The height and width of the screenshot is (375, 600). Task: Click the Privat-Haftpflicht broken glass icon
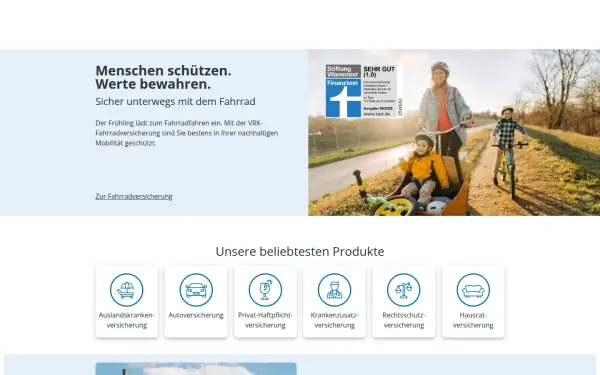tap(265, 290)
